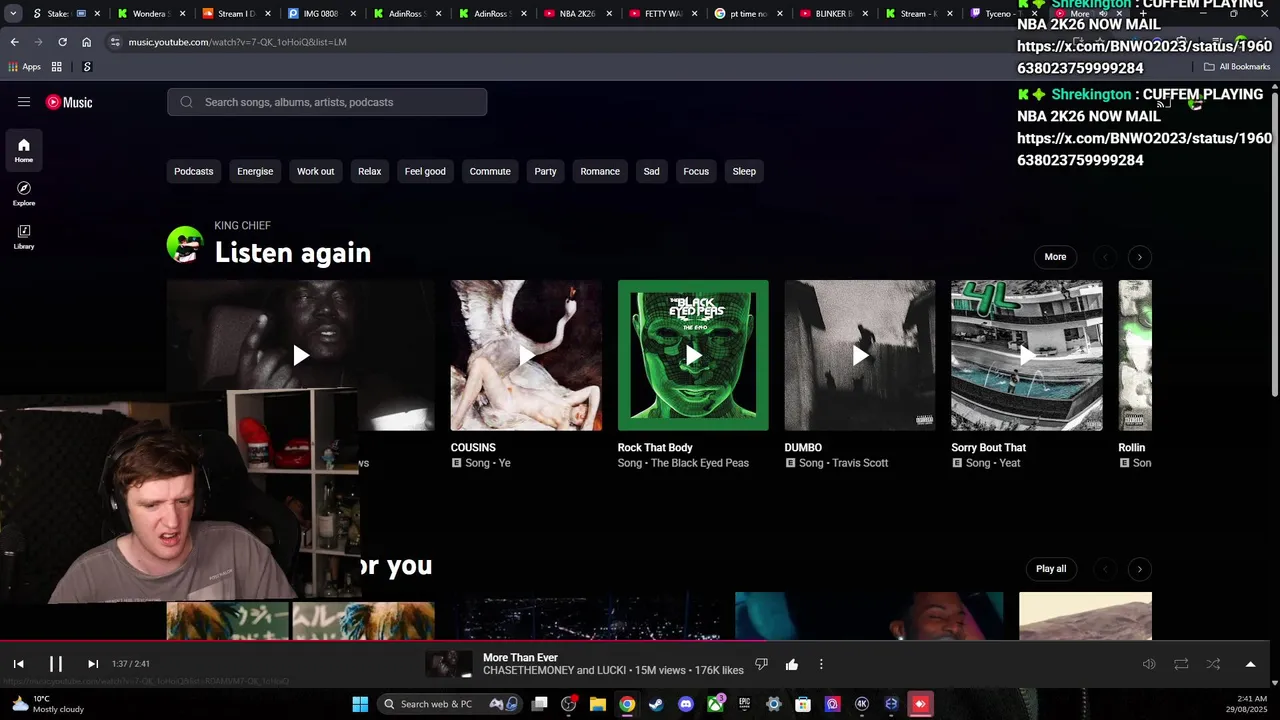
Task: Go to Home in sidebar
Action: (24, 151)
